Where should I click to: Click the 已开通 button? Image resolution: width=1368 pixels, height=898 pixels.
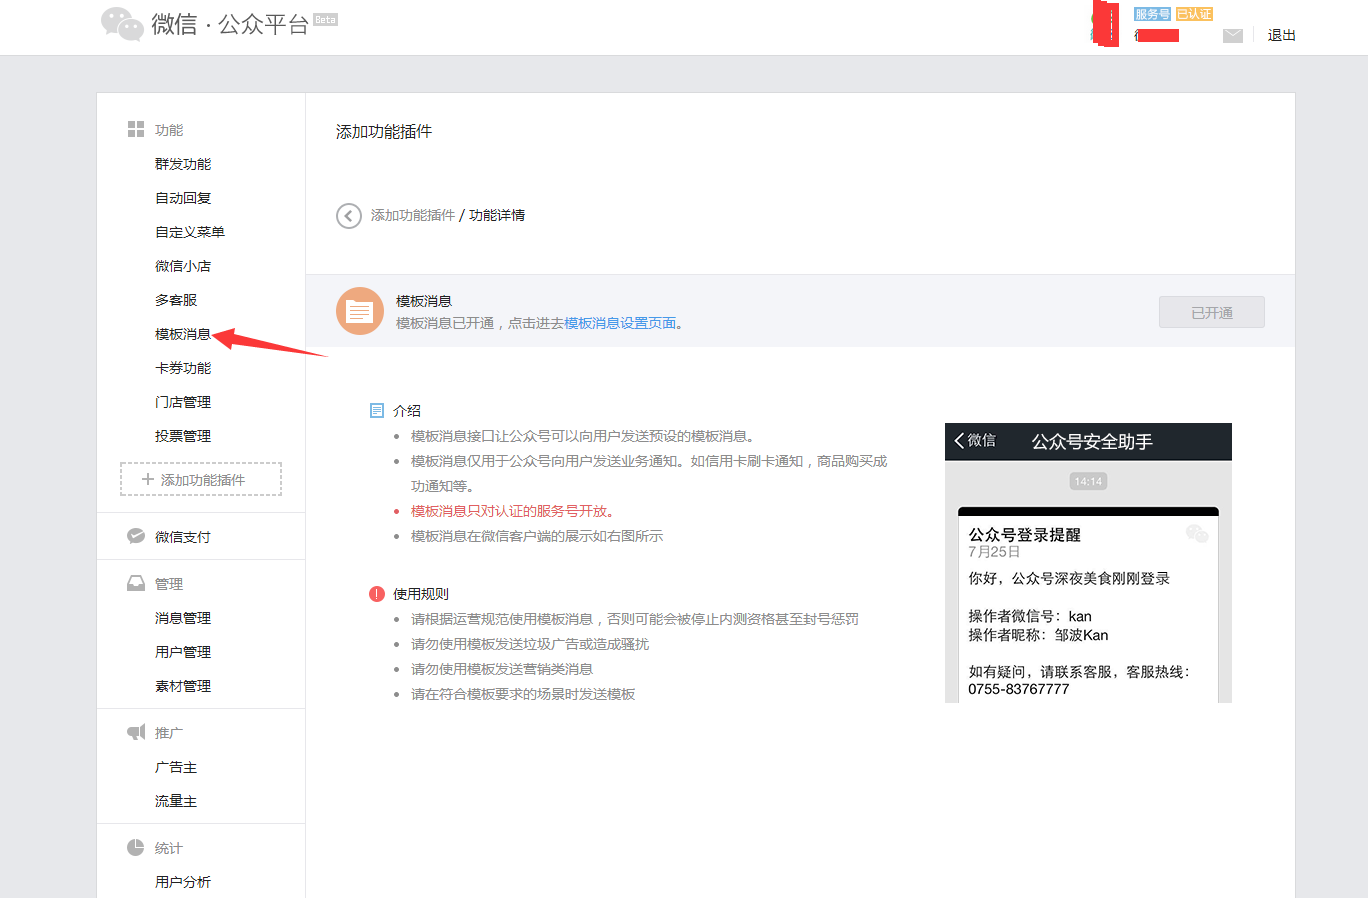point(1212,312)
